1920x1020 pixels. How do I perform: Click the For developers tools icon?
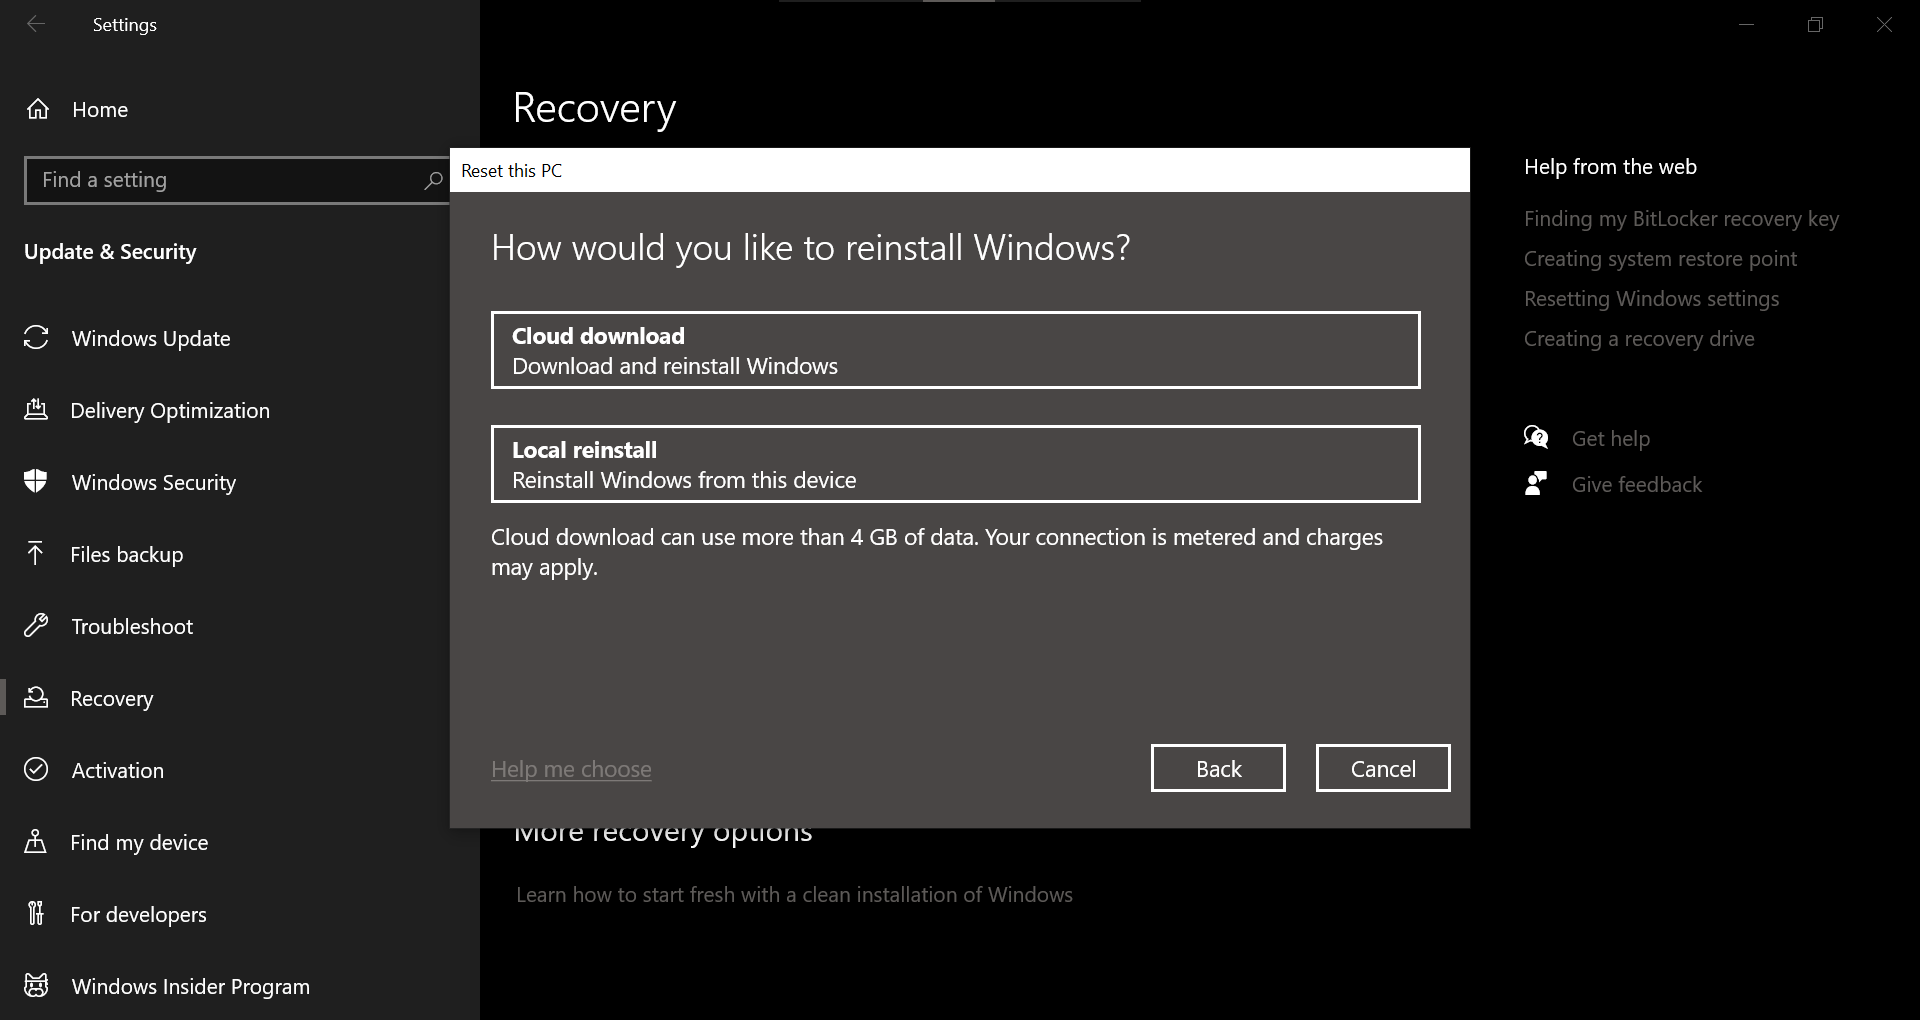36,914
